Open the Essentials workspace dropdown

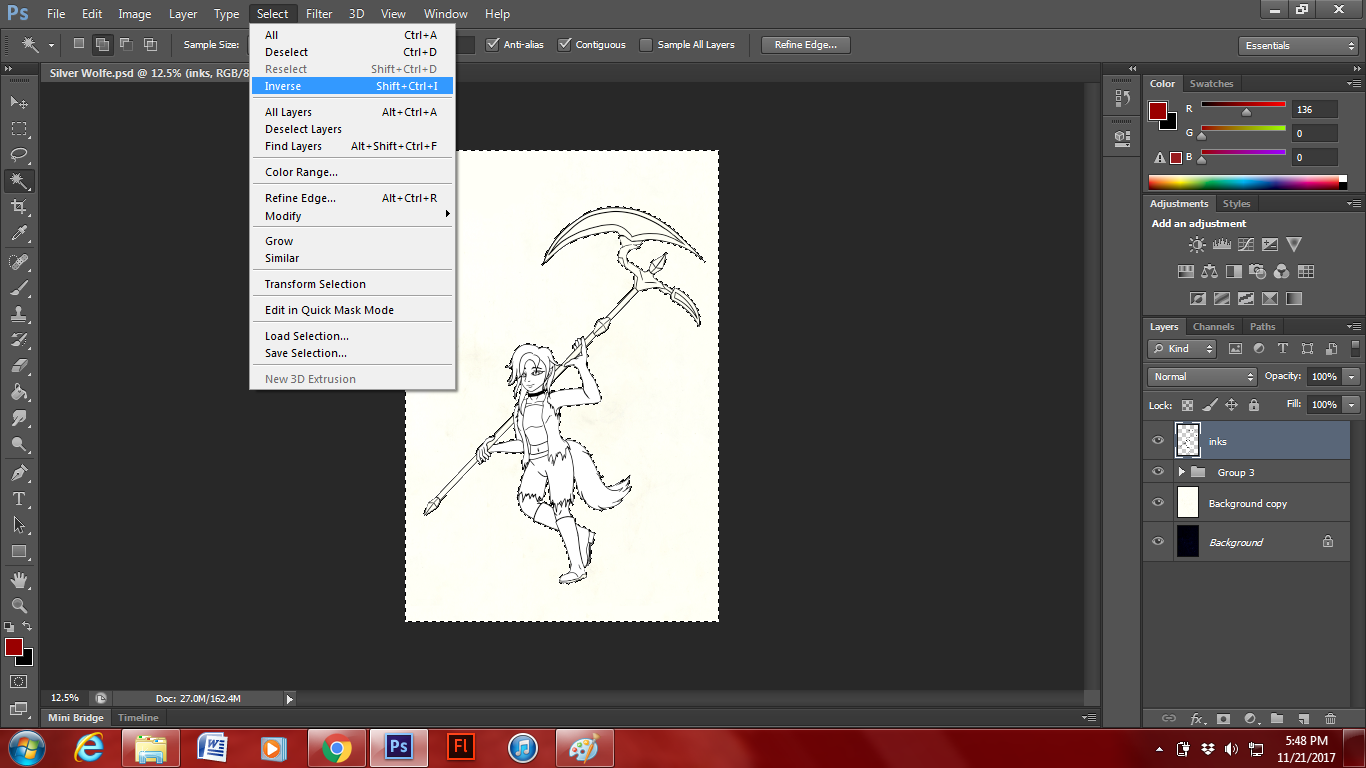click(1297, 46)
